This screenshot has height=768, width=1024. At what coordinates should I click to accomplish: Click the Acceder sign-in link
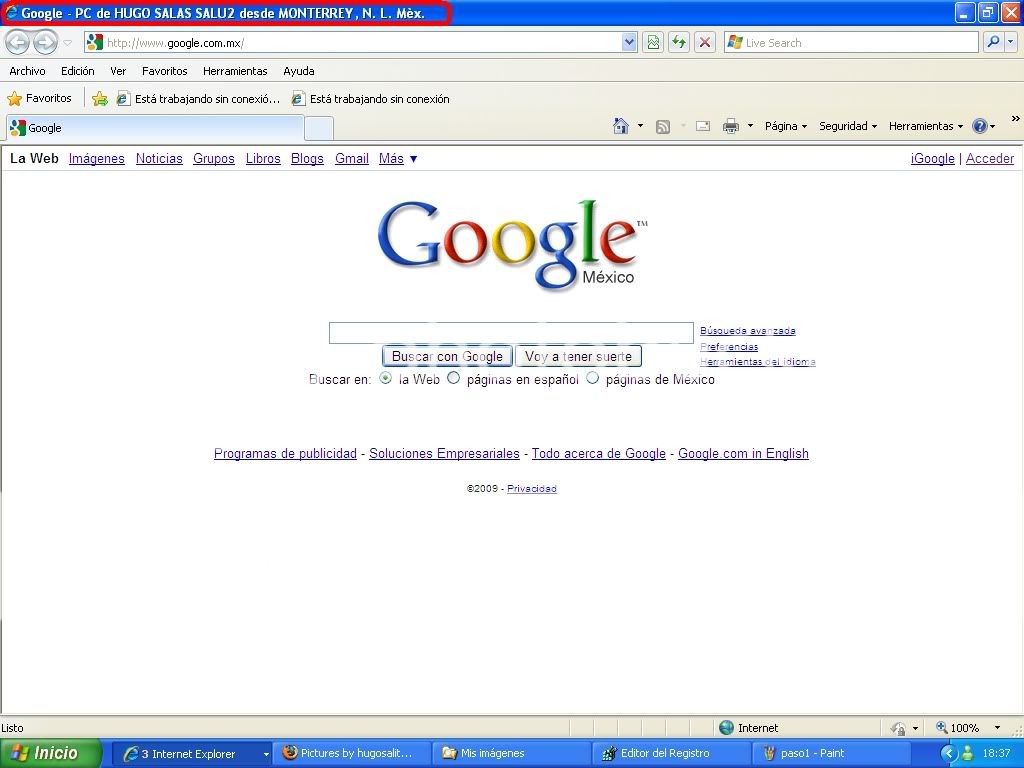click(x=990, y=159)
